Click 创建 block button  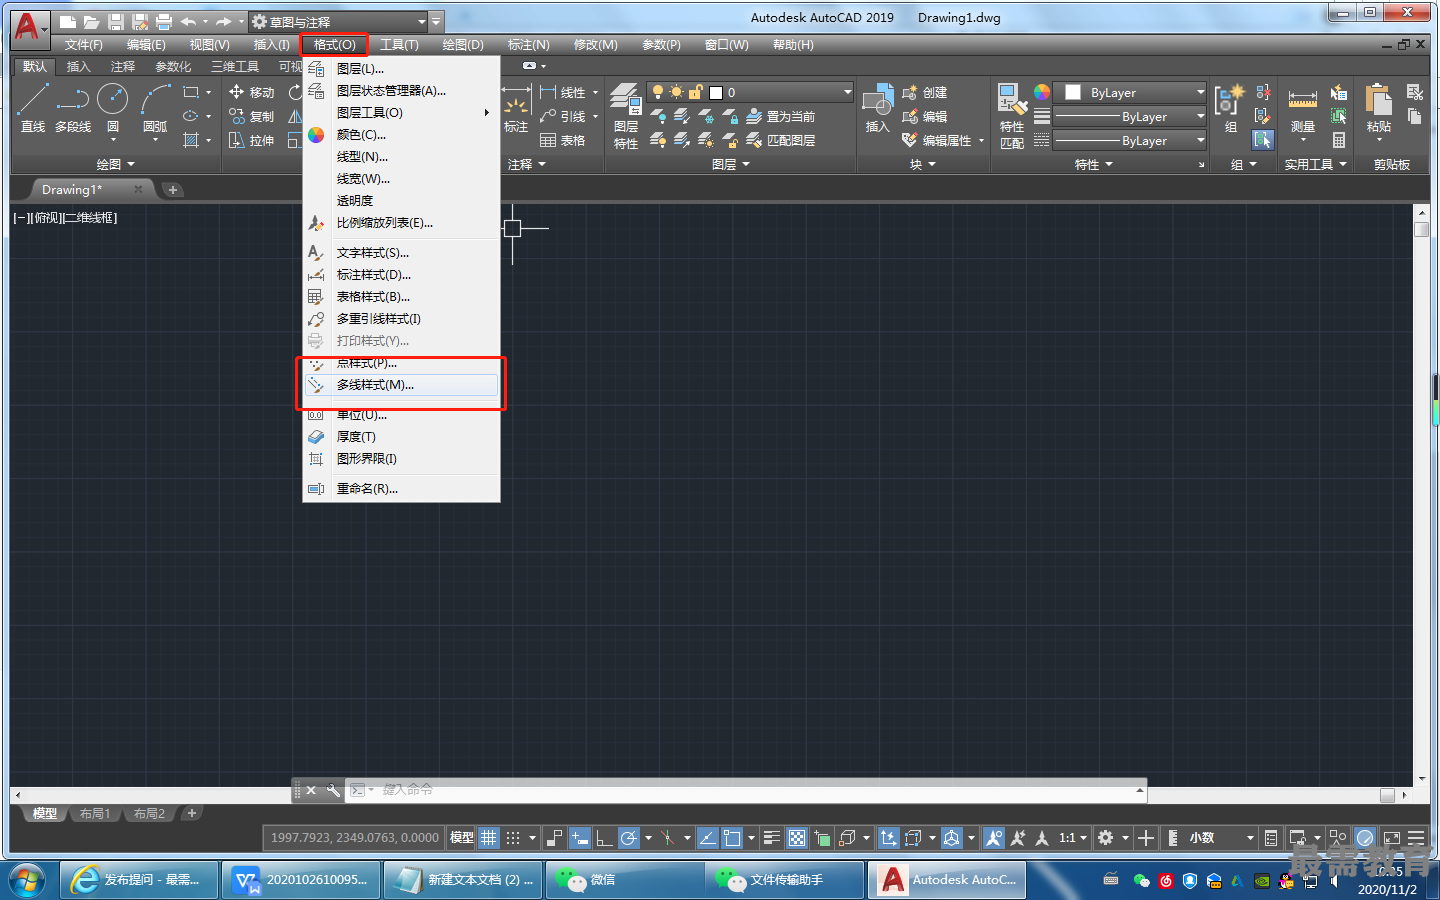click(x=925, y=92)
